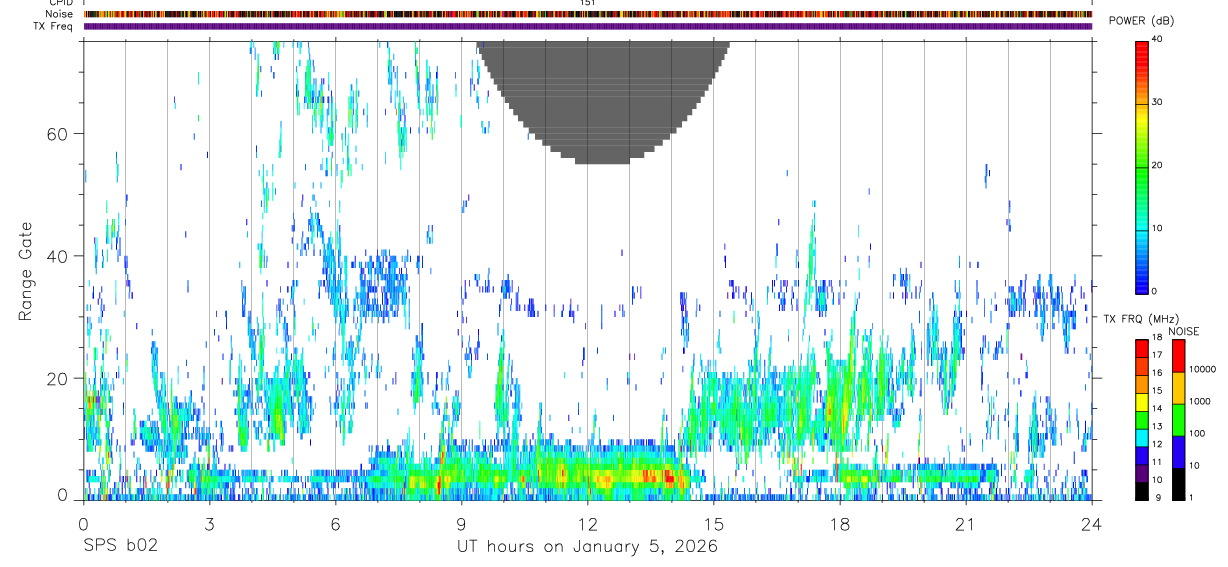
Task: Click the '30' tick on the POWER color bar
Action: (1157, 103)
